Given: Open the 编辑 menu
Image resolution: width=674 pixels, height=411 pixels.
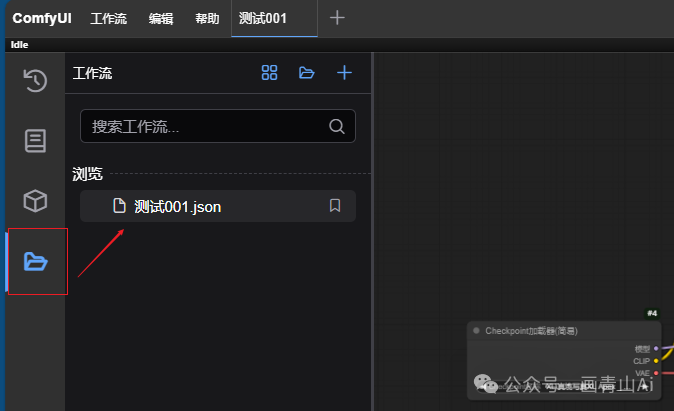Looking at the screenshot, I should [x=161, y=18].
